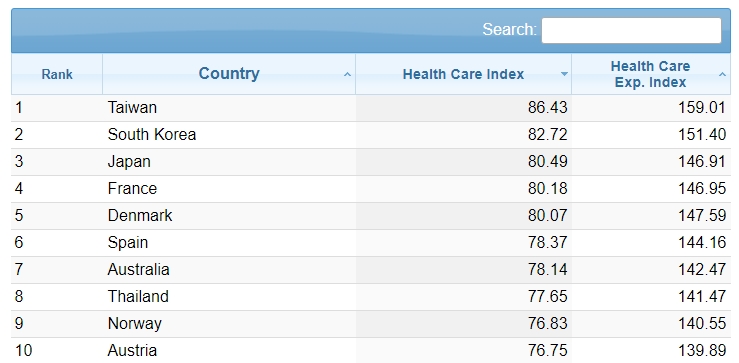Sort by Country column header
This screenshot has width=739, height=363.
pyautogui.click(x=229, y=74)
